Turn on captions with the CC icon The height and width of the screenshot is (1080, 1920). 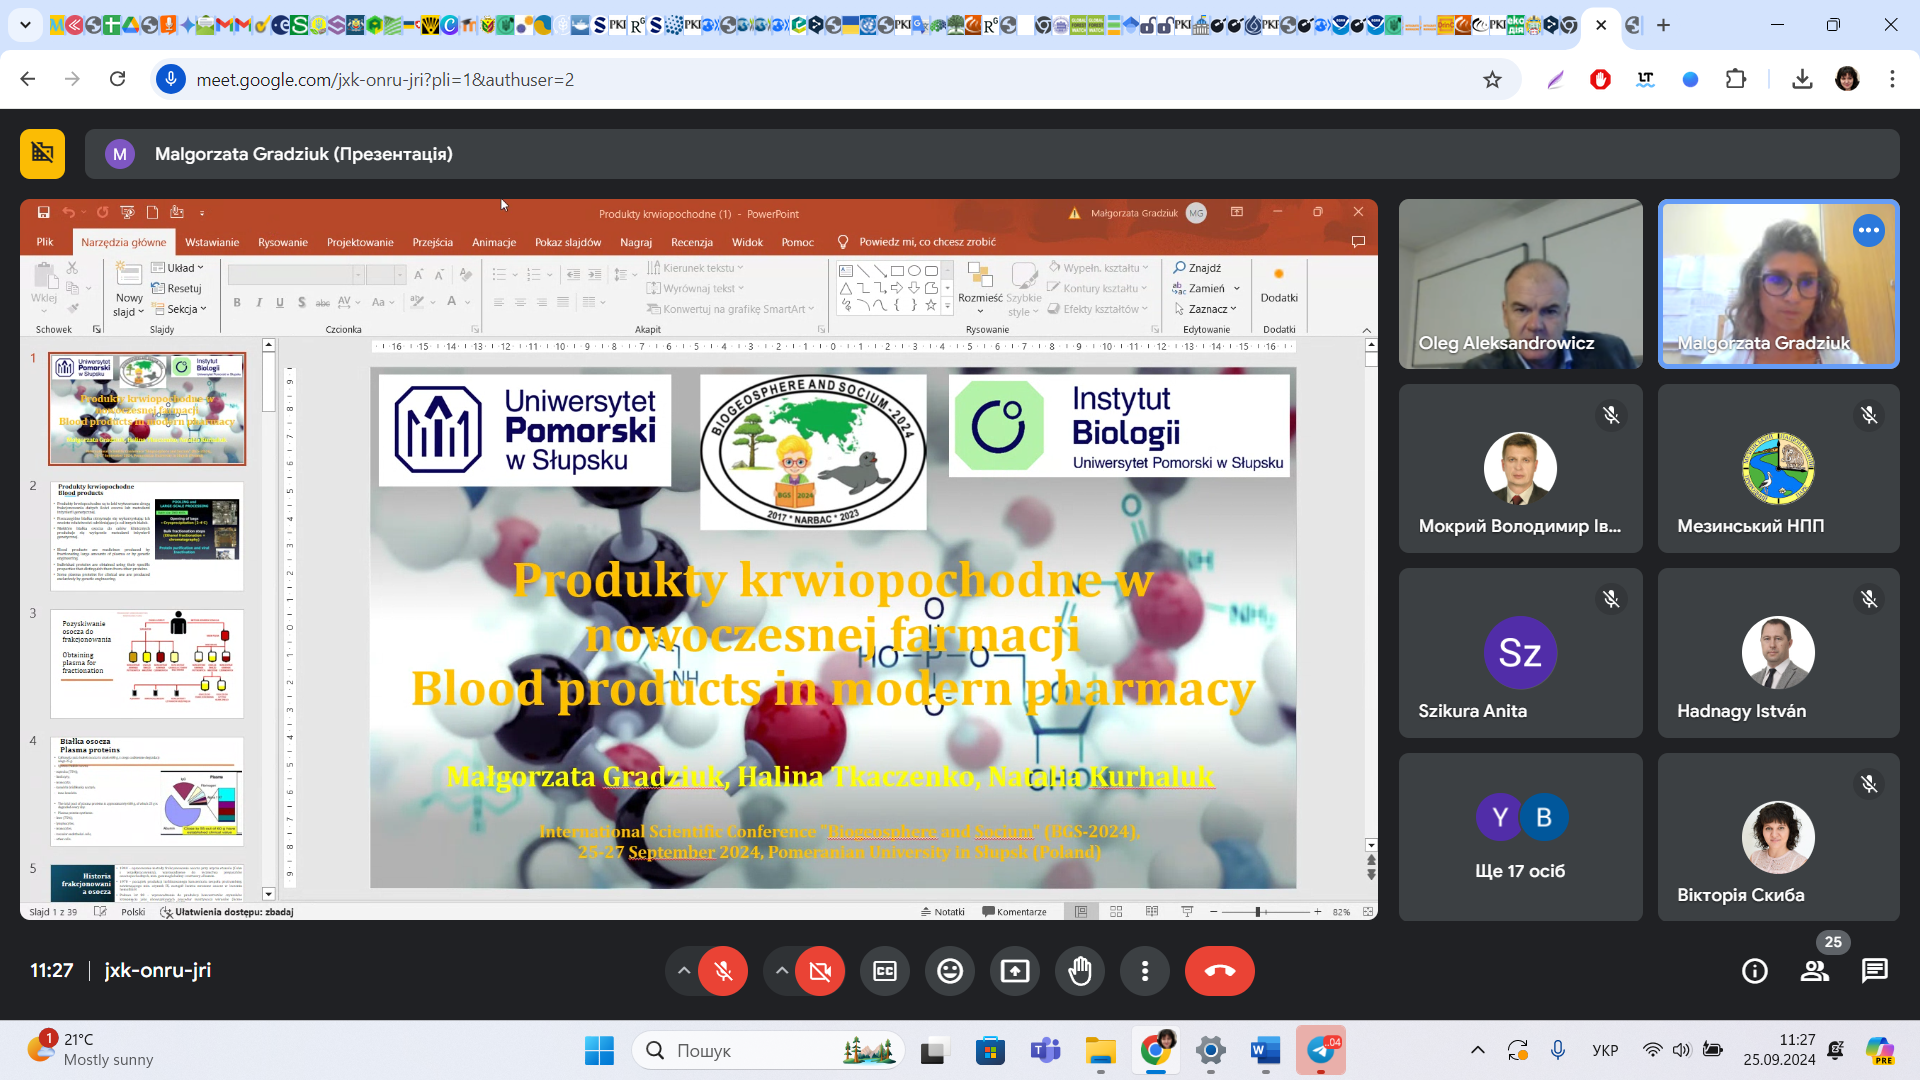point(885,971)
